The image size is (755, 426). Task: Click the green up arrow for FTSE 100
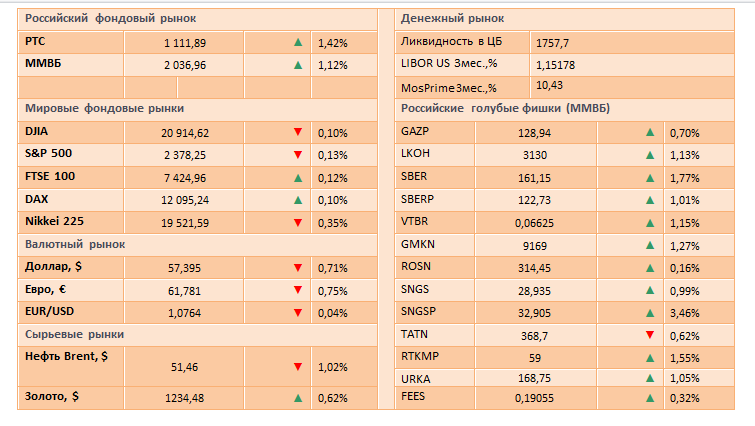[x=297, y=177]
